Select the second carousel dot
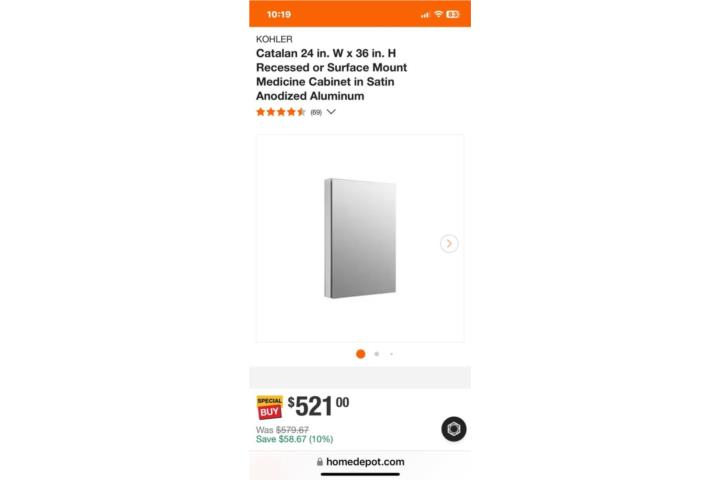This screenshot has width=720, height=480. (x=377, y=354)
